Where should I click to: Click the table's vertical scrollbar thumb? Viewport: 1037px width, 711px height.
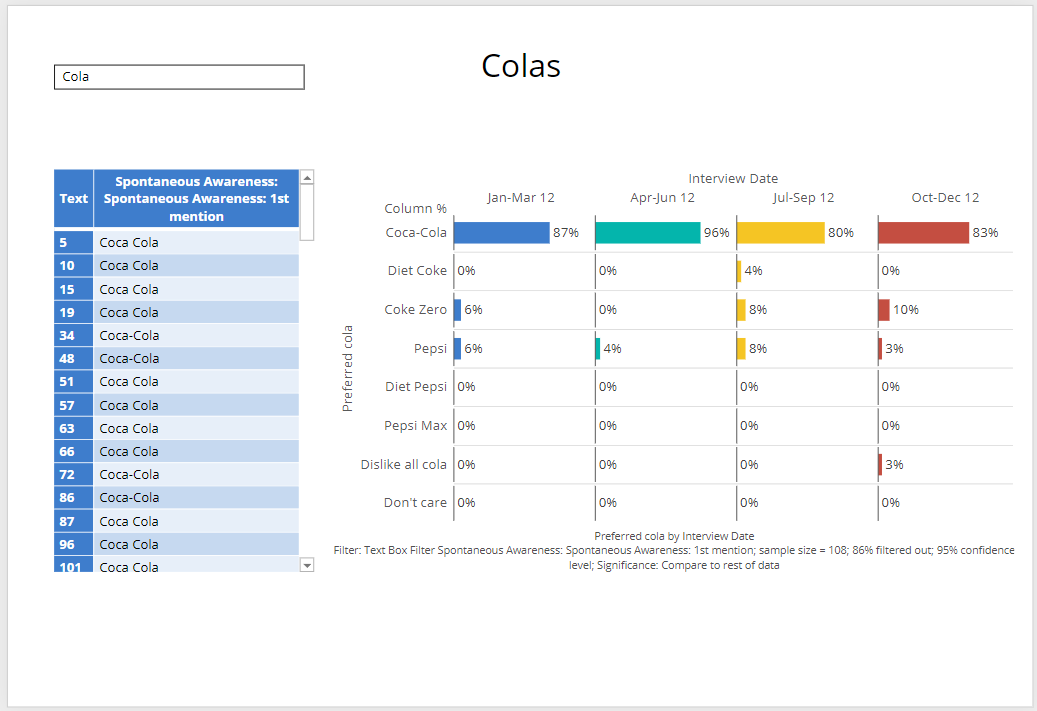307,212
